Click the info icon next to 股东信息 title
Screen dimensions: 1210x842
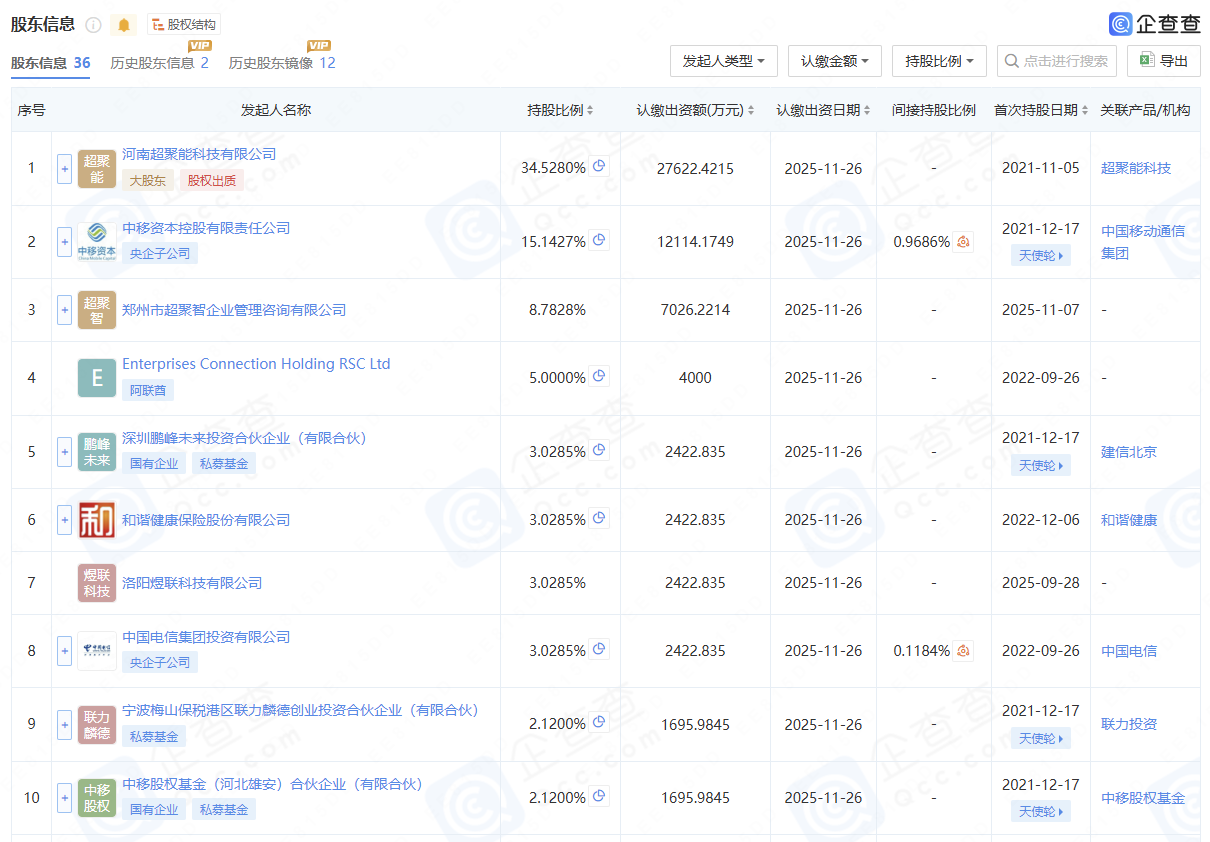pyautogui.click(x=93, y=25)
